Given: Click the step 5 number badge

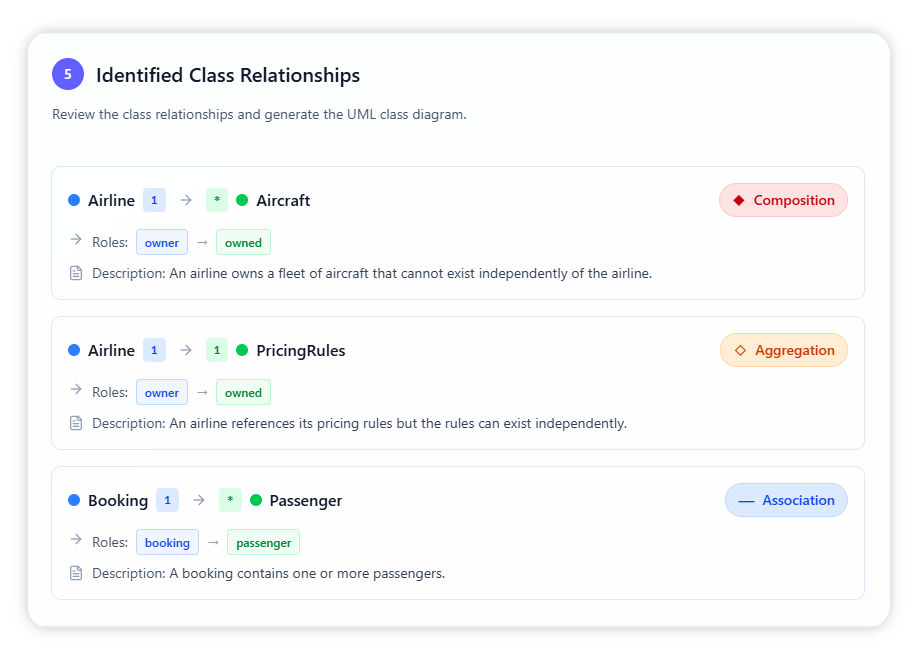Looking at the screenshot, I should pos(68,74).
